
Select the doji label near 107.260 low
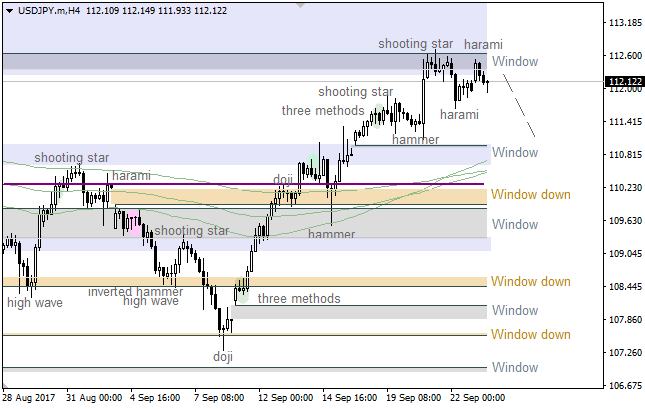tap(222, 356)
